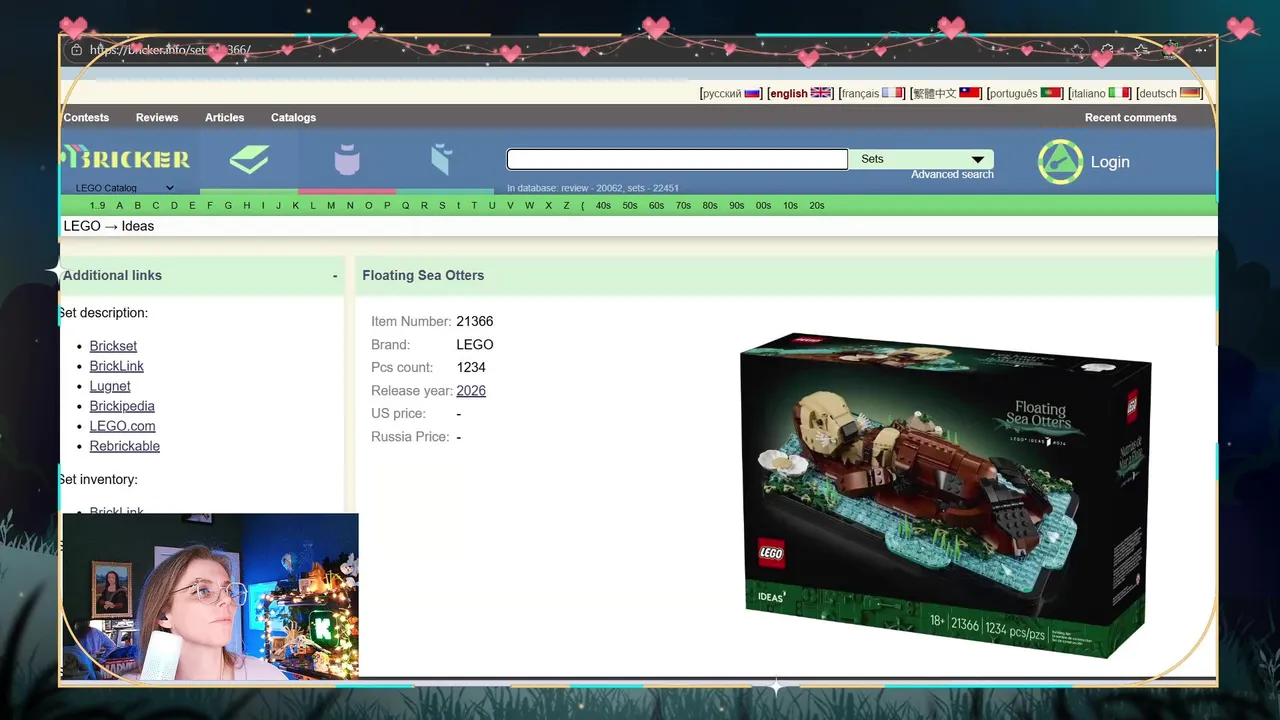Screen dimensions: 1280x720
Task: Select the green book catalog icon
Action: (249, 159)
